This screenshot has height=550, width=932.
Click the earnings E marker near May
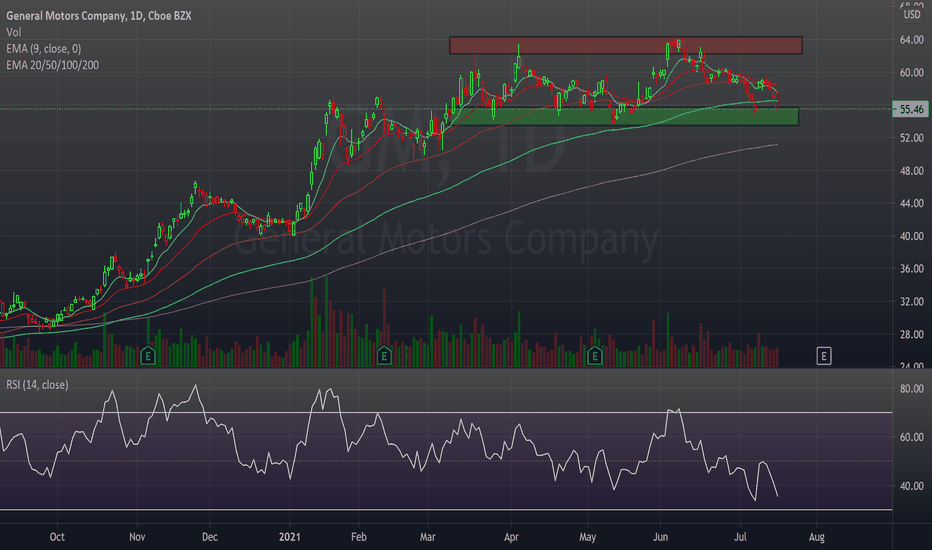[594, 356]
